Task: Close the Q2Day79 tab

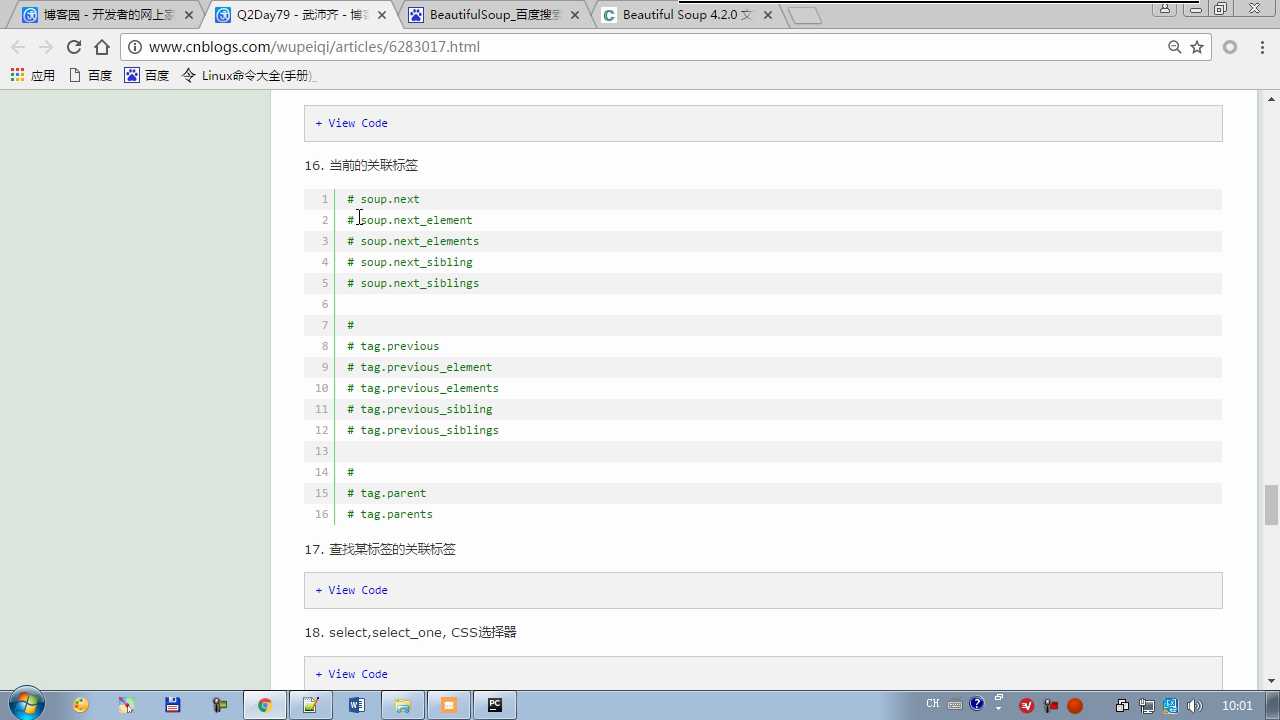Action: tap(381, 15)
